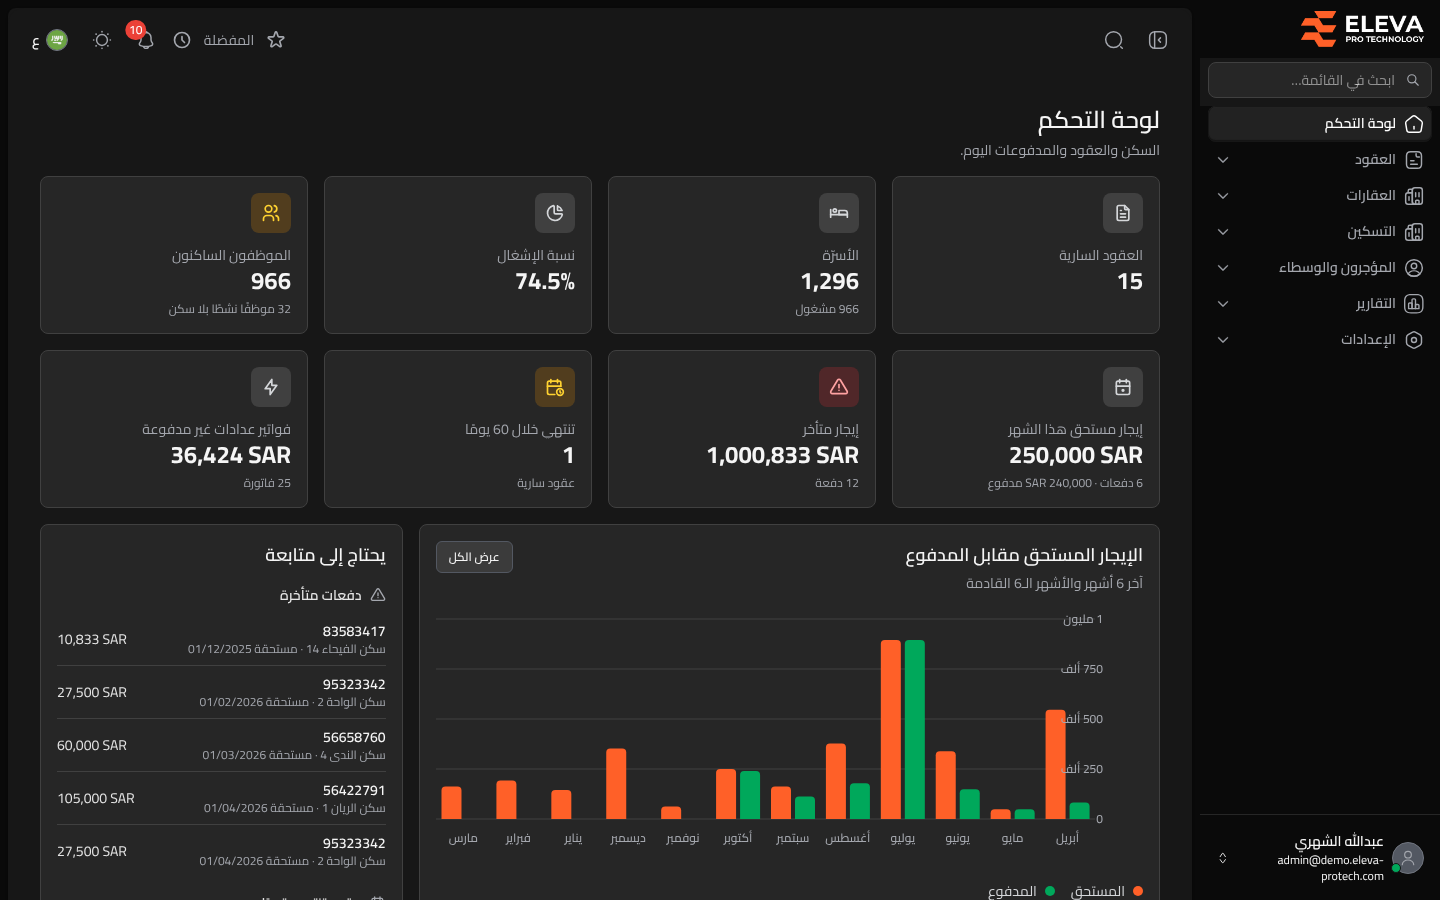Click lightning icon on فواتير عدادات غير مدفوعة card
Image resolution: width=1440 pixels, height=900 pixels.
coord(271,387)
